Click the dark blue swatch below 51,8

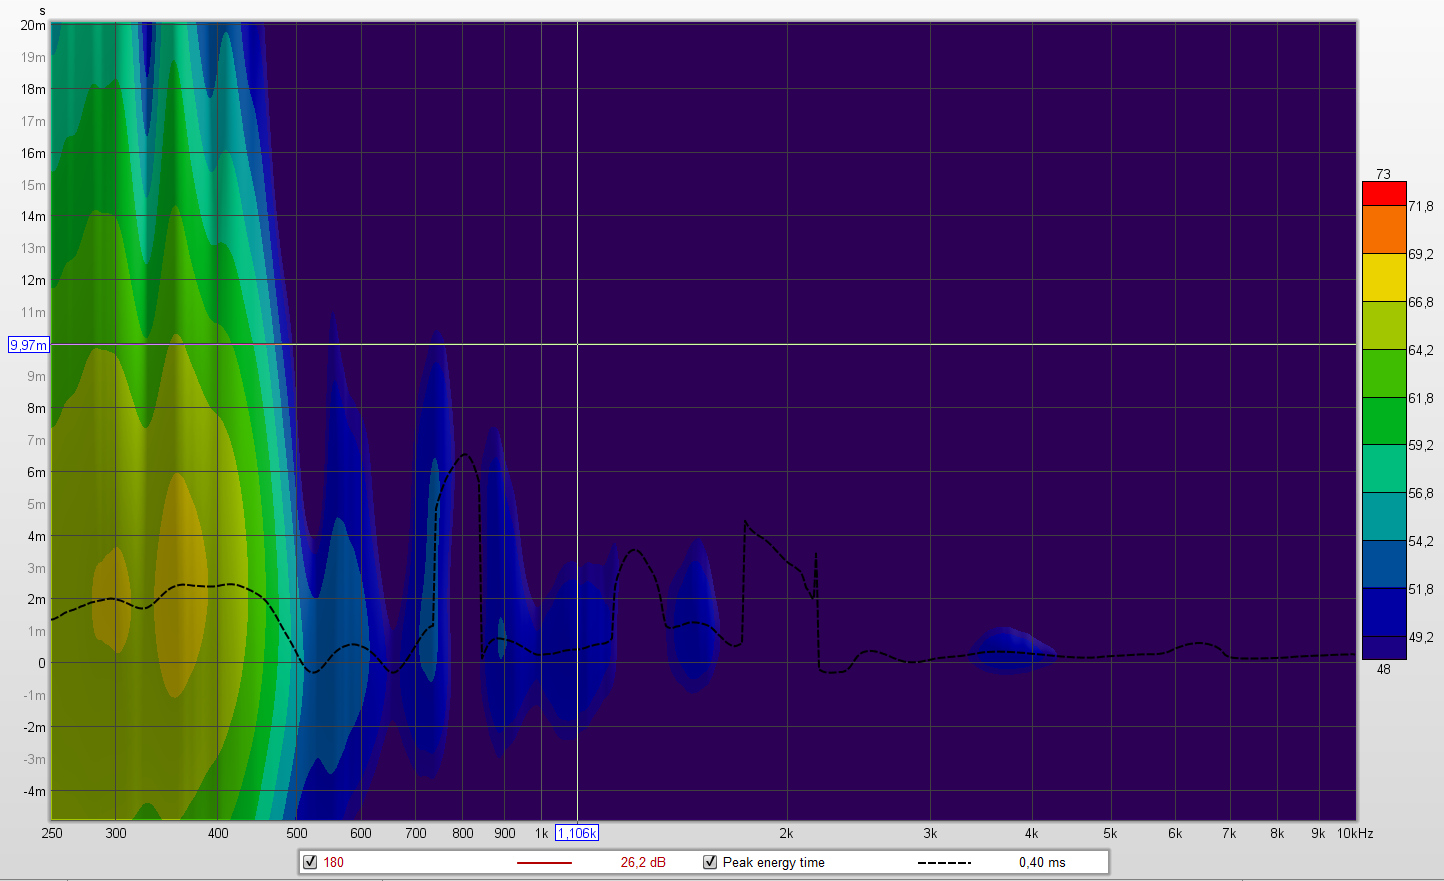click(x=1384, y=613)
